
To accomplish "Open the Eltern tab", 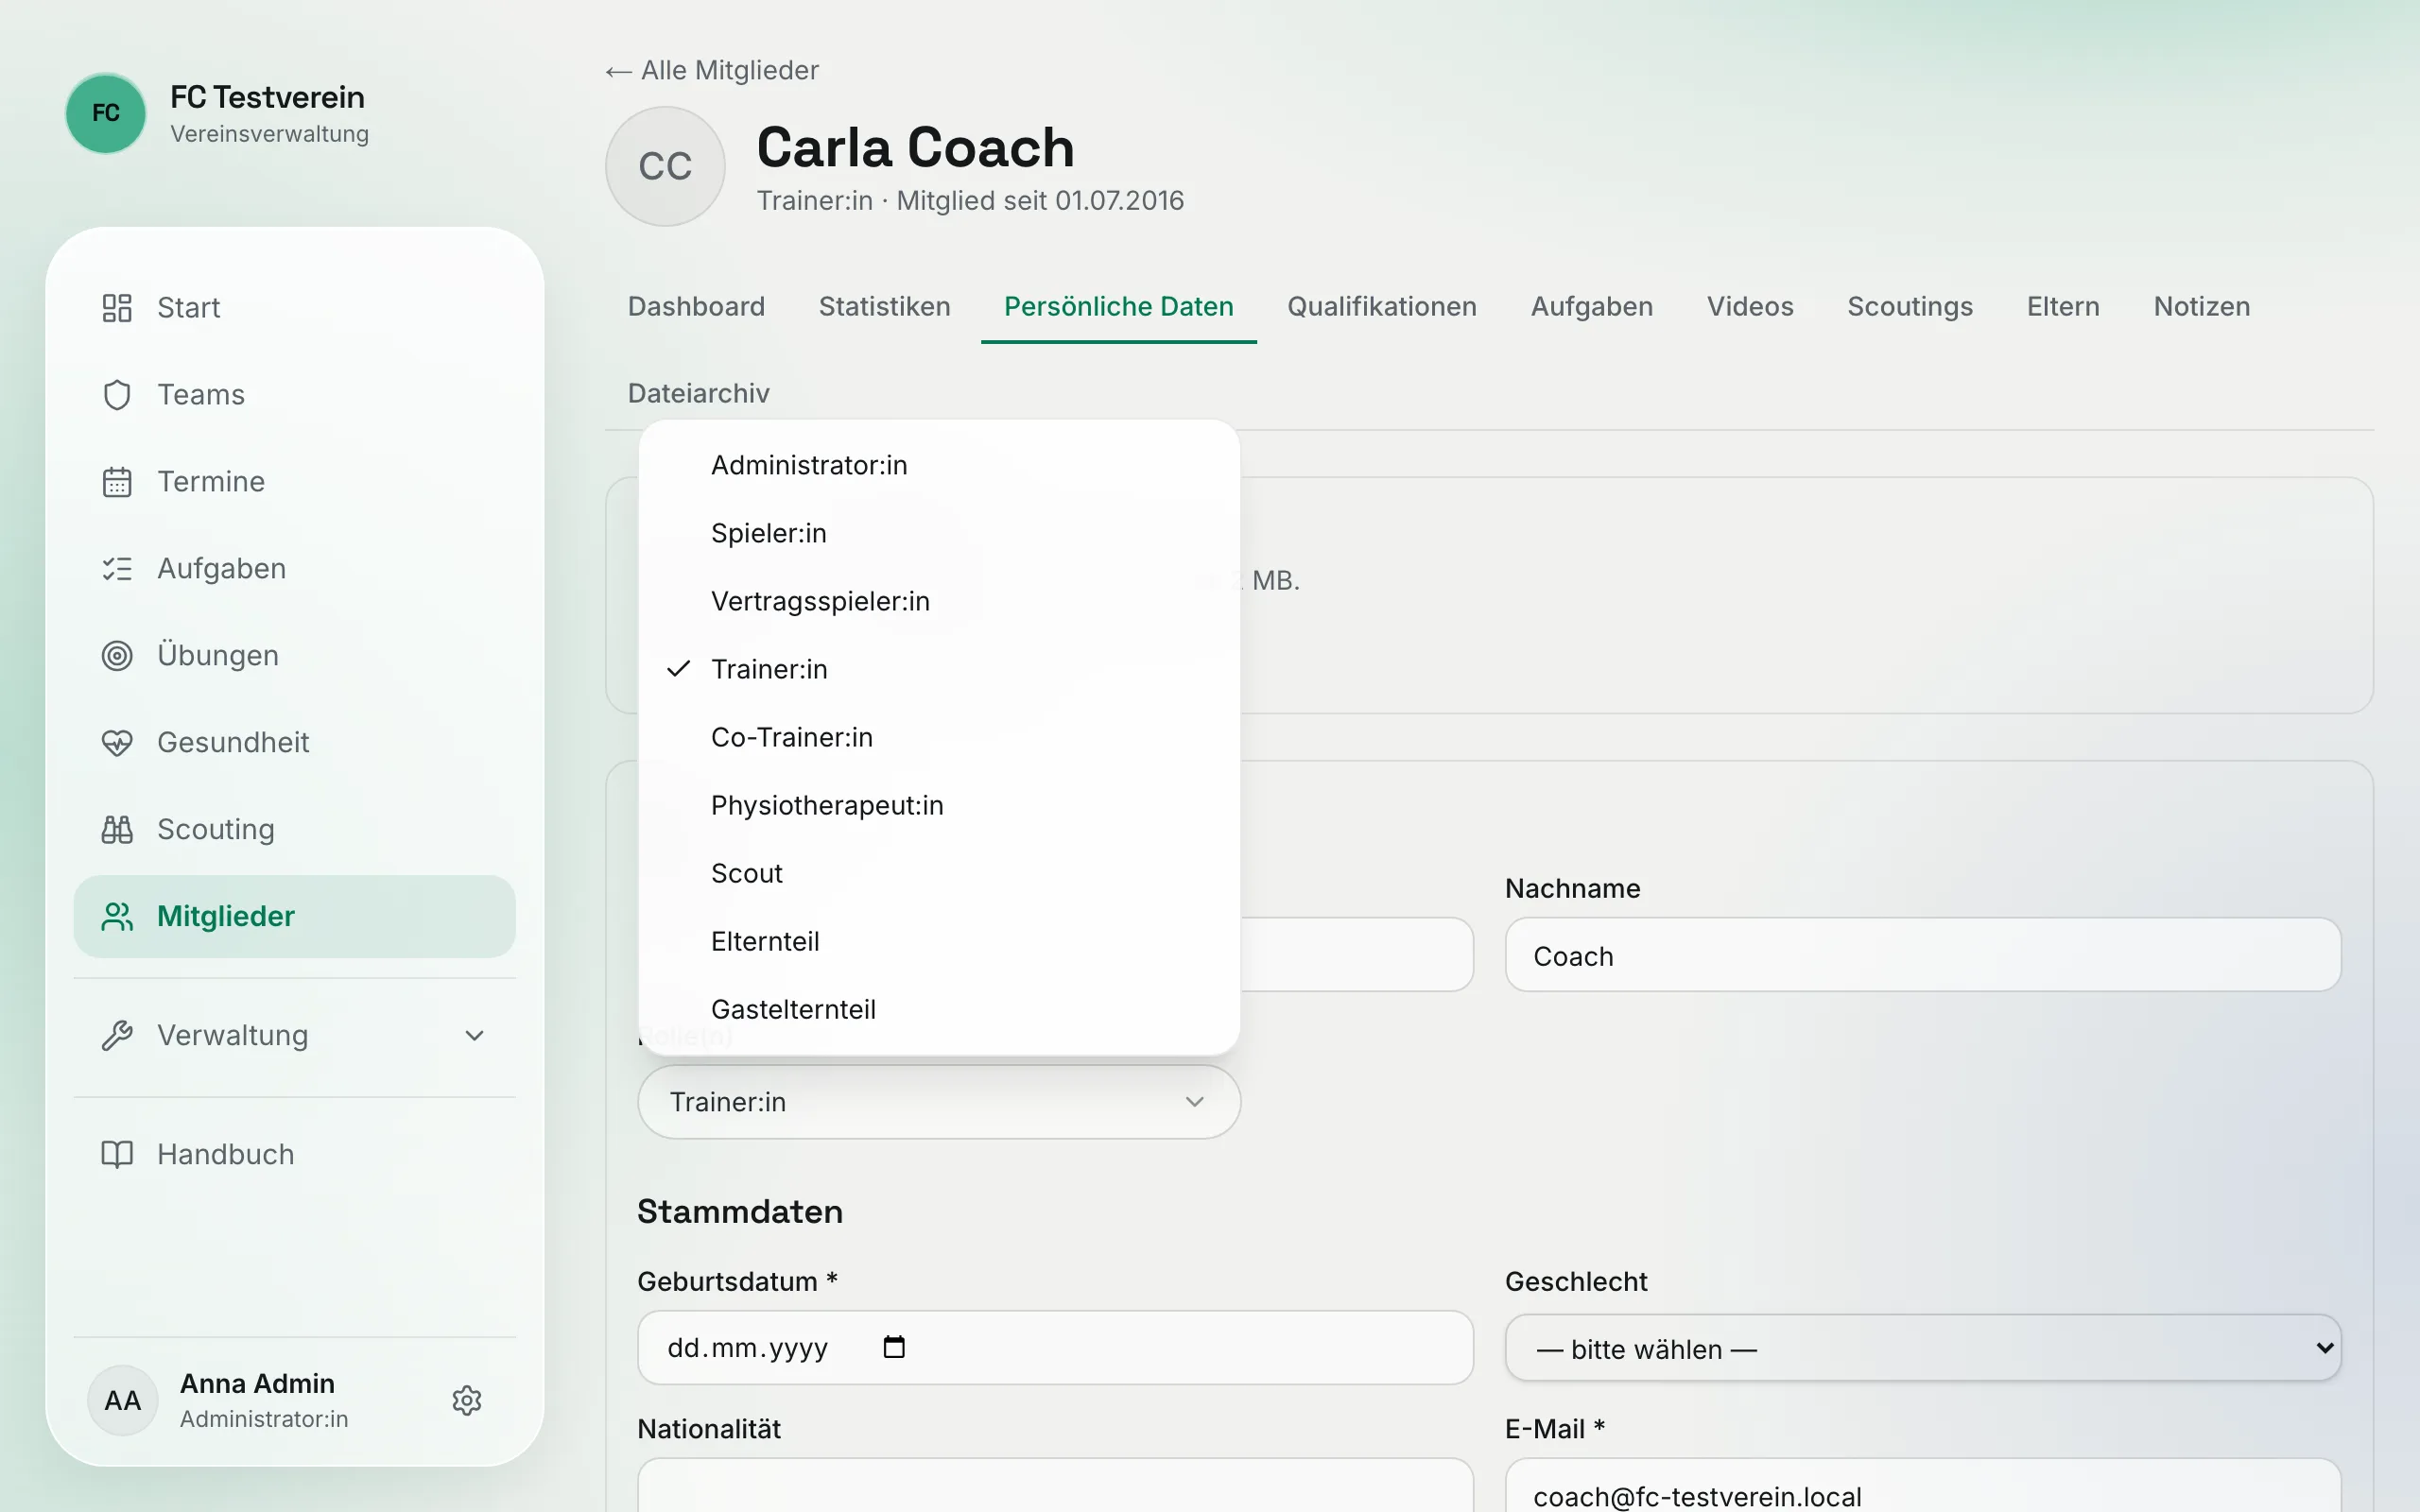I will coord(2062,307).
